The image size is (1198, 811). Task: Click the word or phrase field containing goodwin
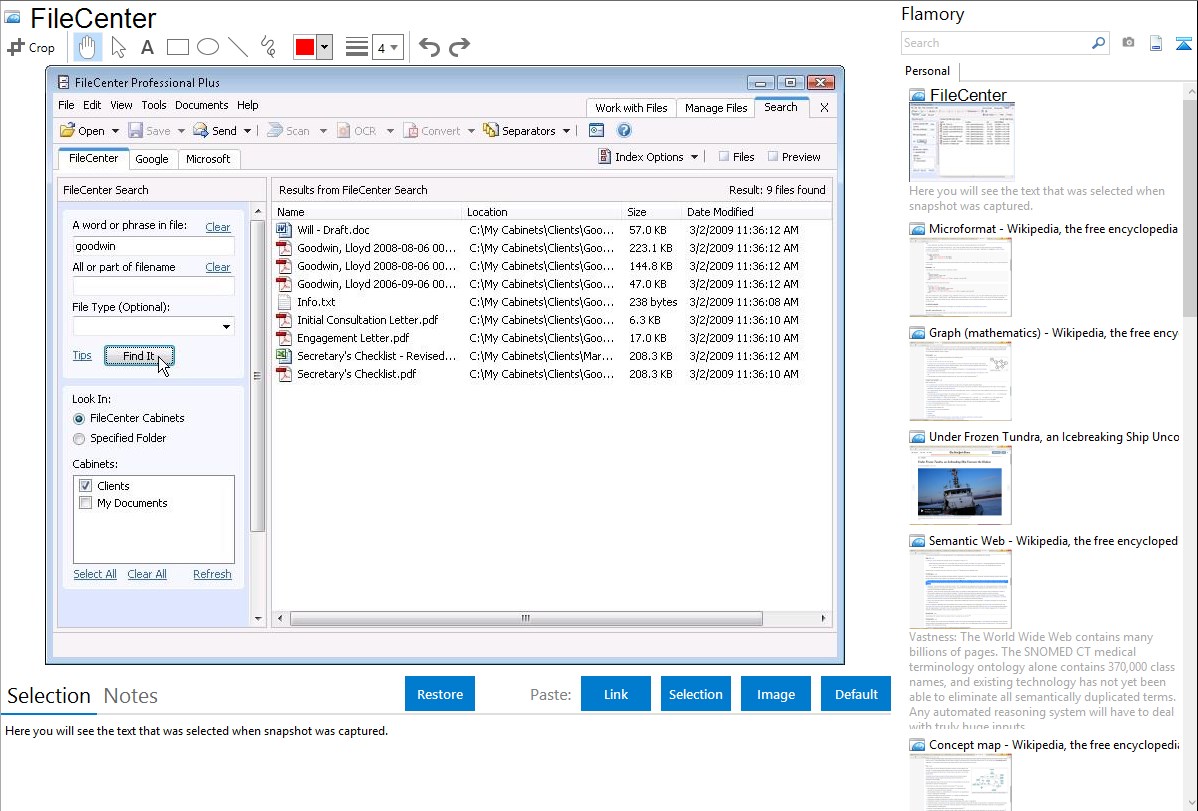coord(153,246)
